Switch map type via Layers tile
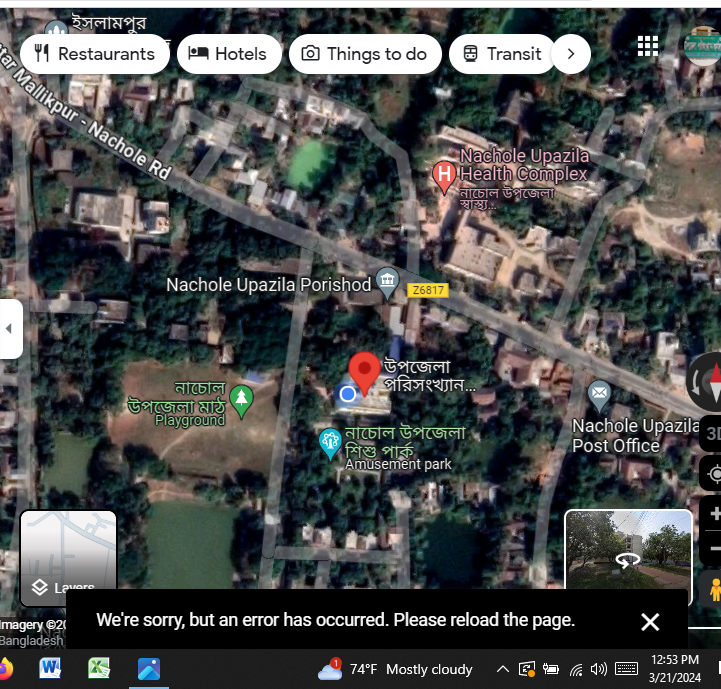Image resolution: width=721 pixels, height=689 pixels. point(69,558)
